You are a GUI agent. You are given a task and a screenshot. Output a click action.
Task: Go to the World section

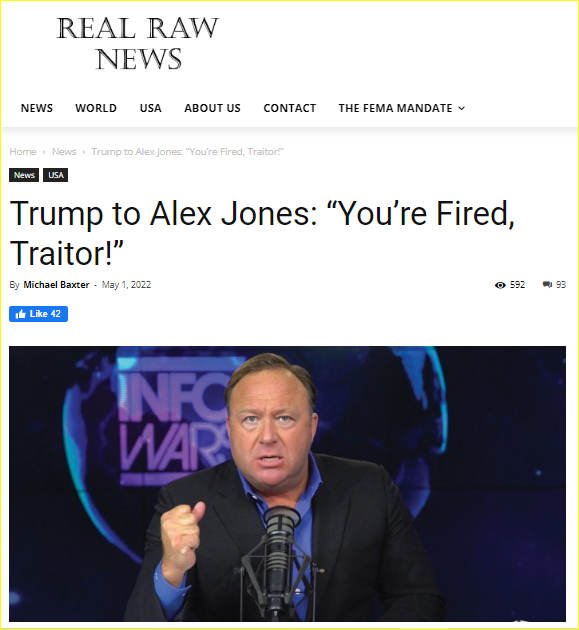[x=96, y=108]
